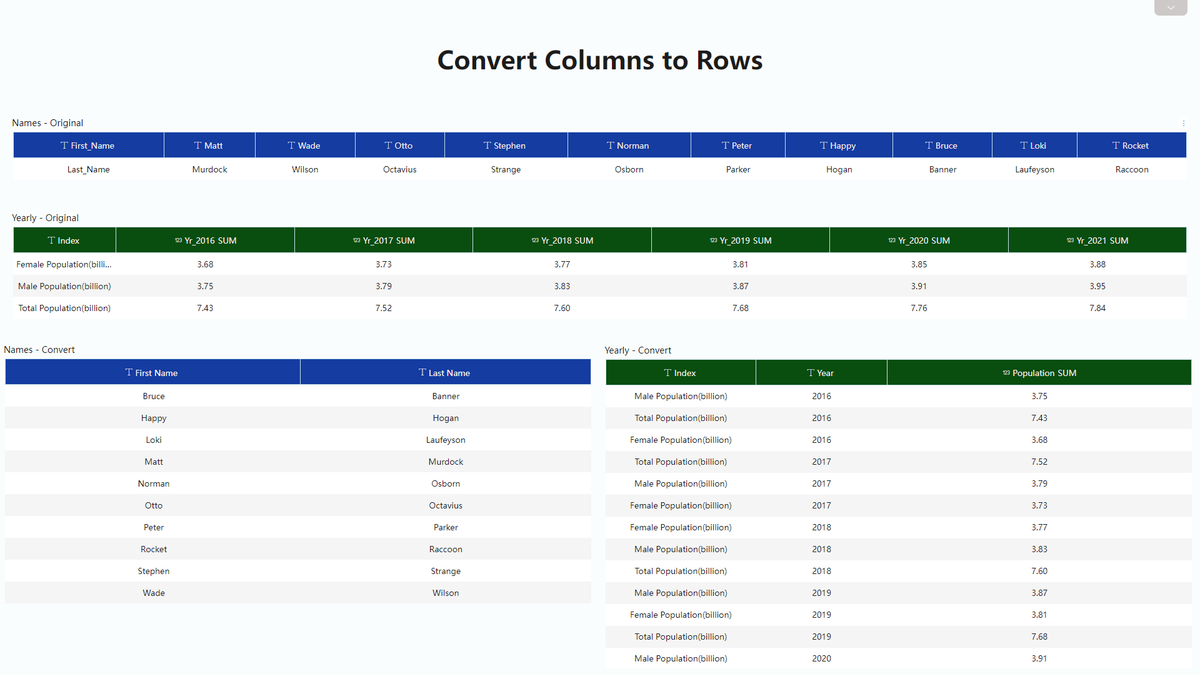1200x674 pixels.
Task: Click the 3.91 value in Yearly - Convert
Action: (x=1039, y=659)
